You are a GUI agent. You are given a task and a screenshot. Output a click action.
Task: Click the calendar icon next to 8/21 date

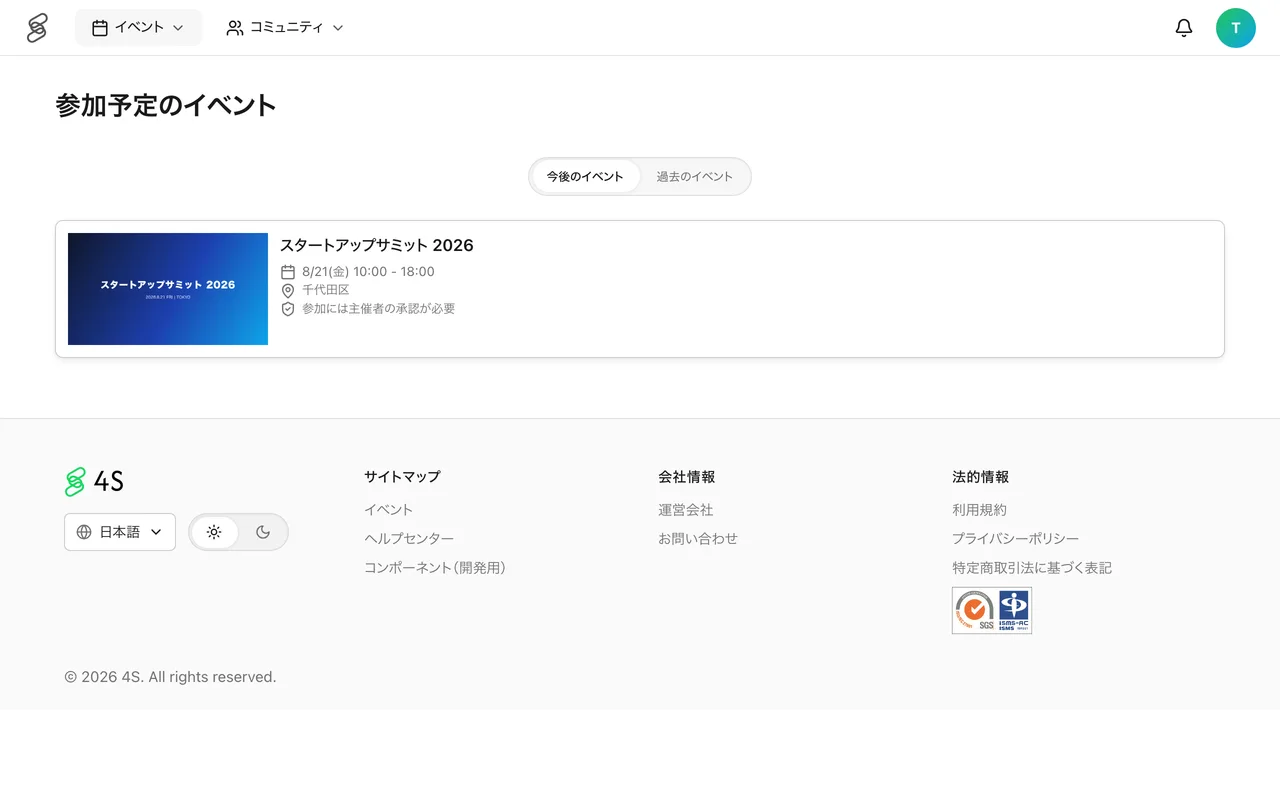click(x=288, y=272)
